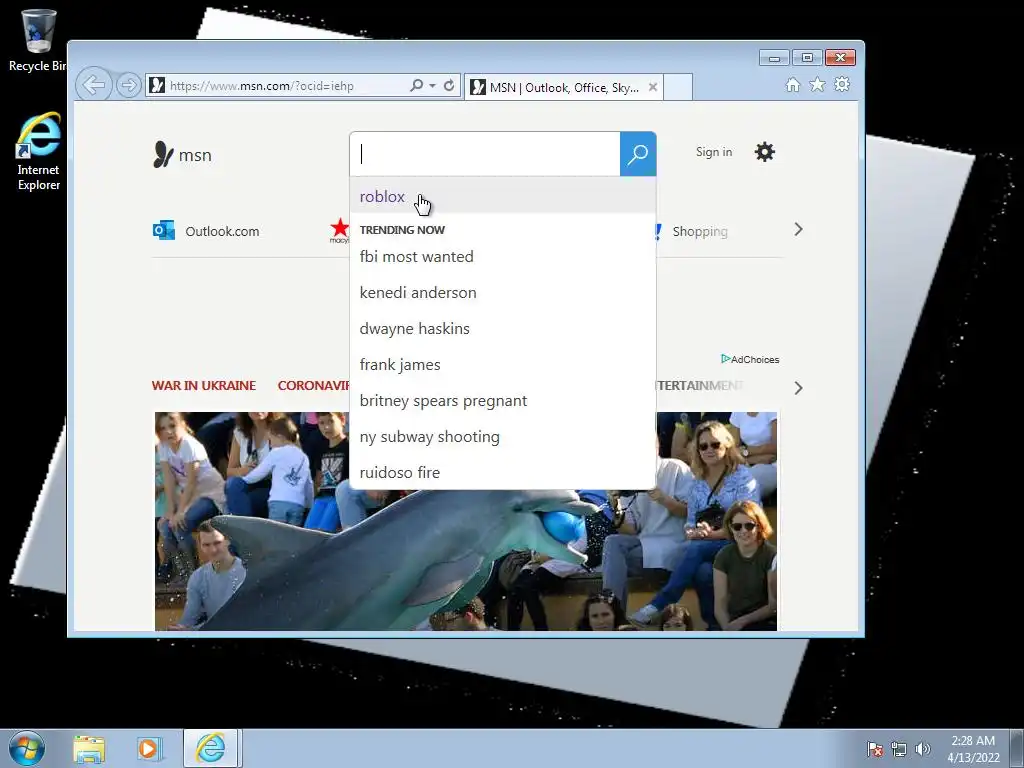Open MSN settings gear icon

tap(765, 152)
